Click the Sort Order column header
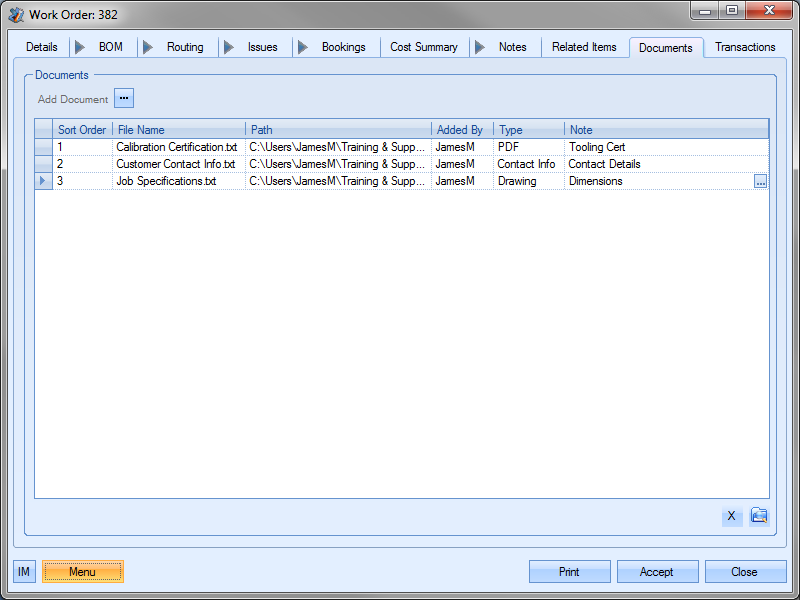This screenshot has height=600, width=800. tap(82, 130)
